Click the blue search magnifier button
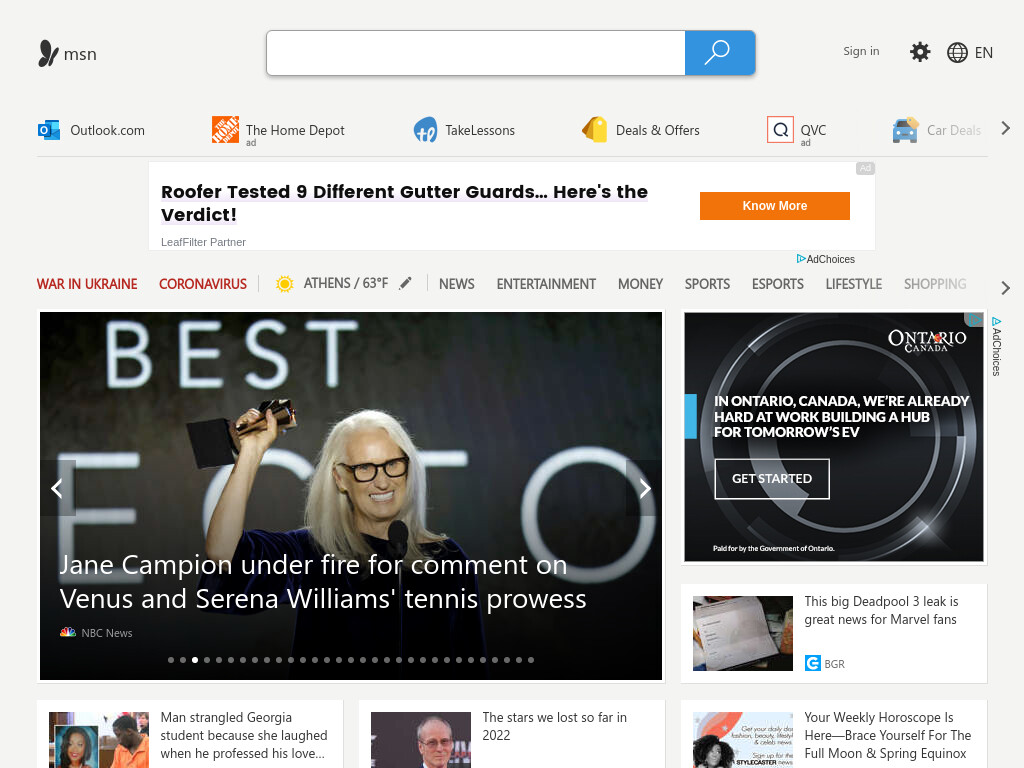 (720, 53)
